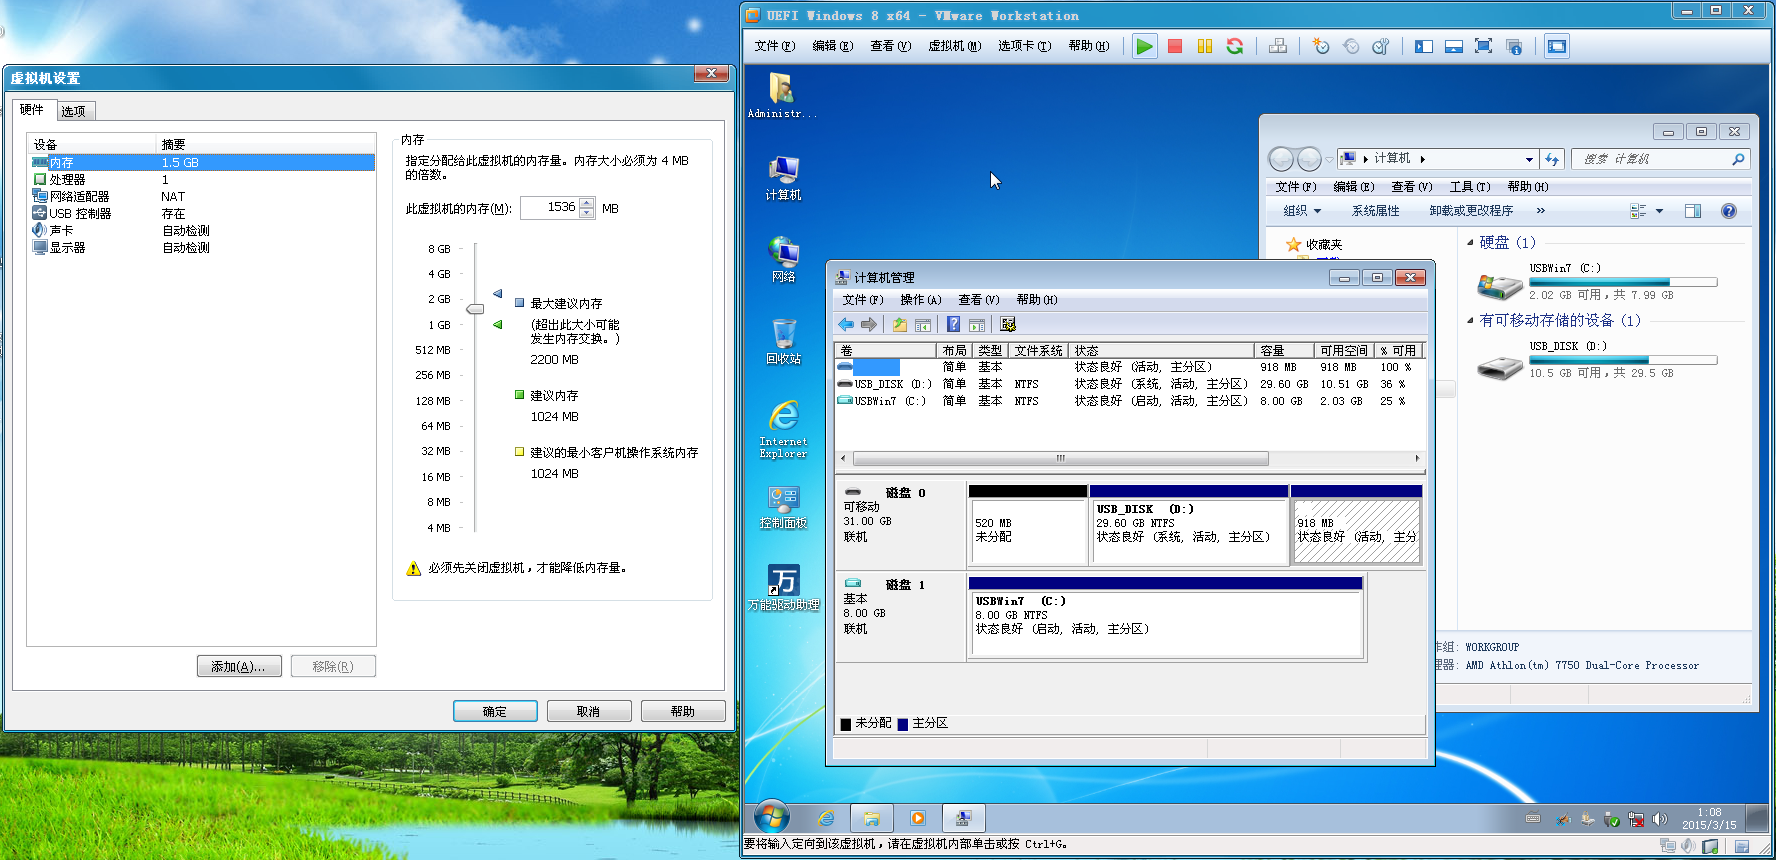
Task: Click the 确定 button in 虚拟机设置
Action: click(x=495, y=711)
